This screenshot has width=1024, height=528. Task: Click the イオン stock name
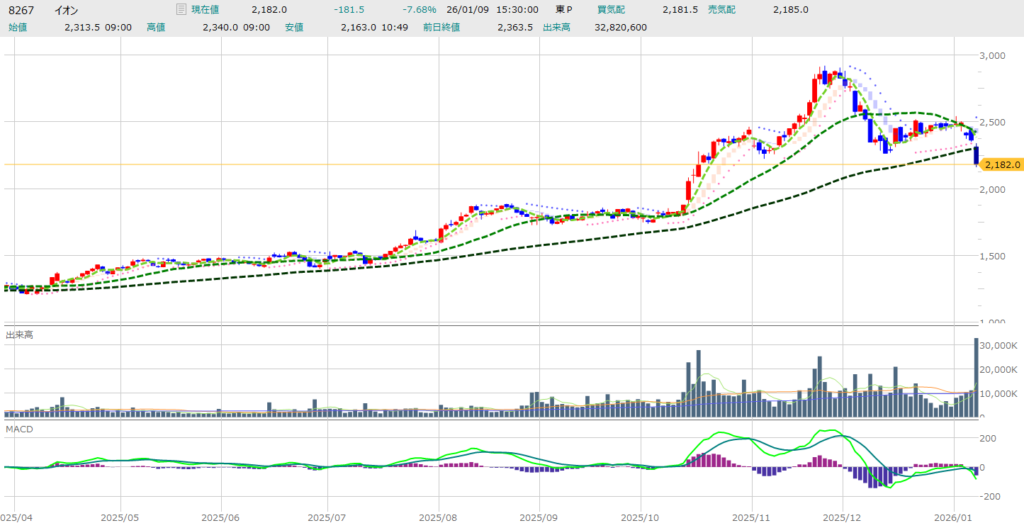(65, 9)
